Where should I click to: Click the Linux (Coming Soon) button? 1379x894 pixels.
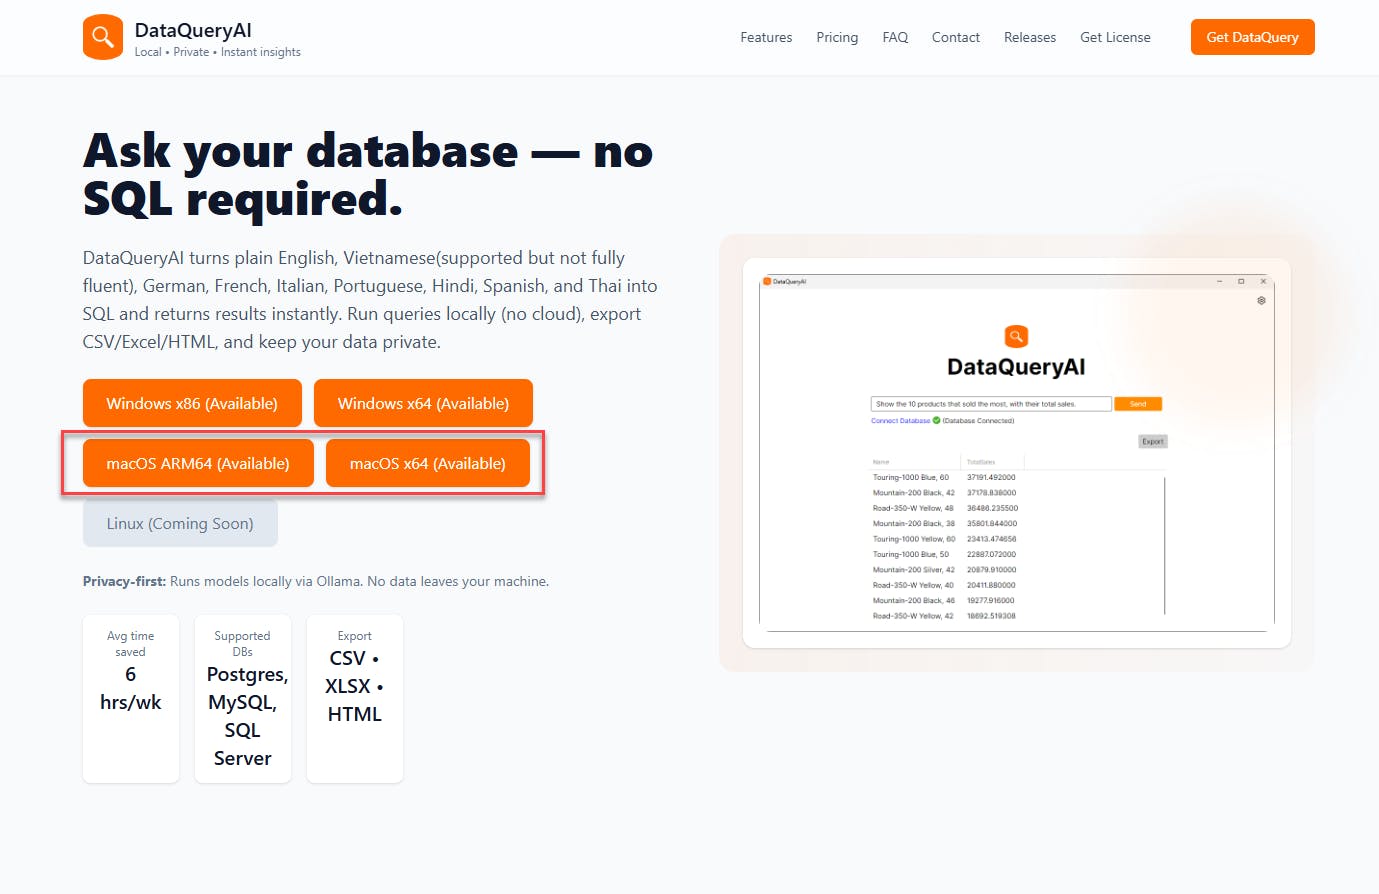180,523
